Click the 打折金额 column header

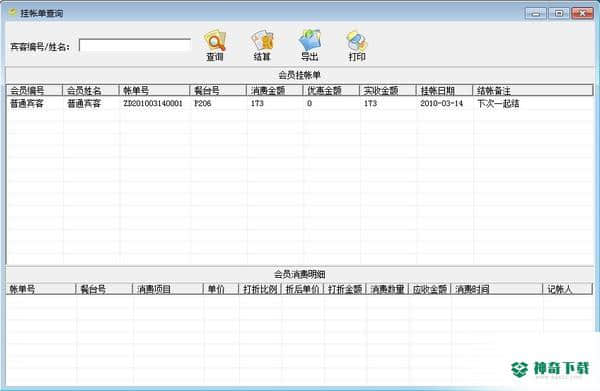345,289
